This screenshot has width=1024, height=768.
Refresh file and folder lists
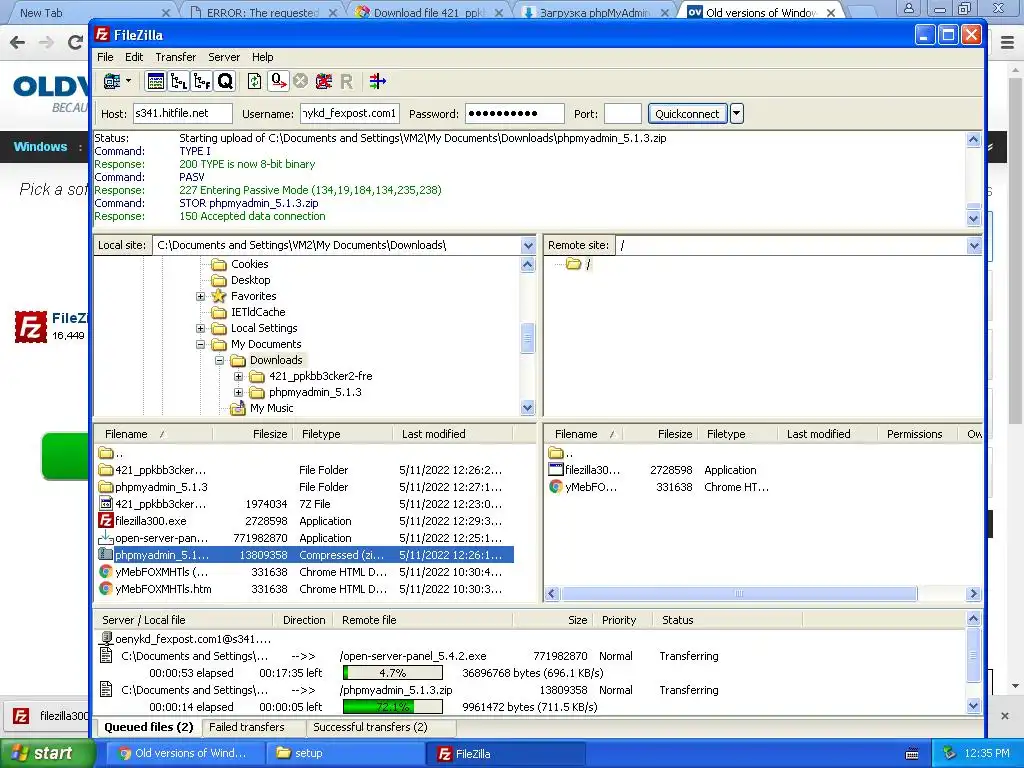point(254,82)
